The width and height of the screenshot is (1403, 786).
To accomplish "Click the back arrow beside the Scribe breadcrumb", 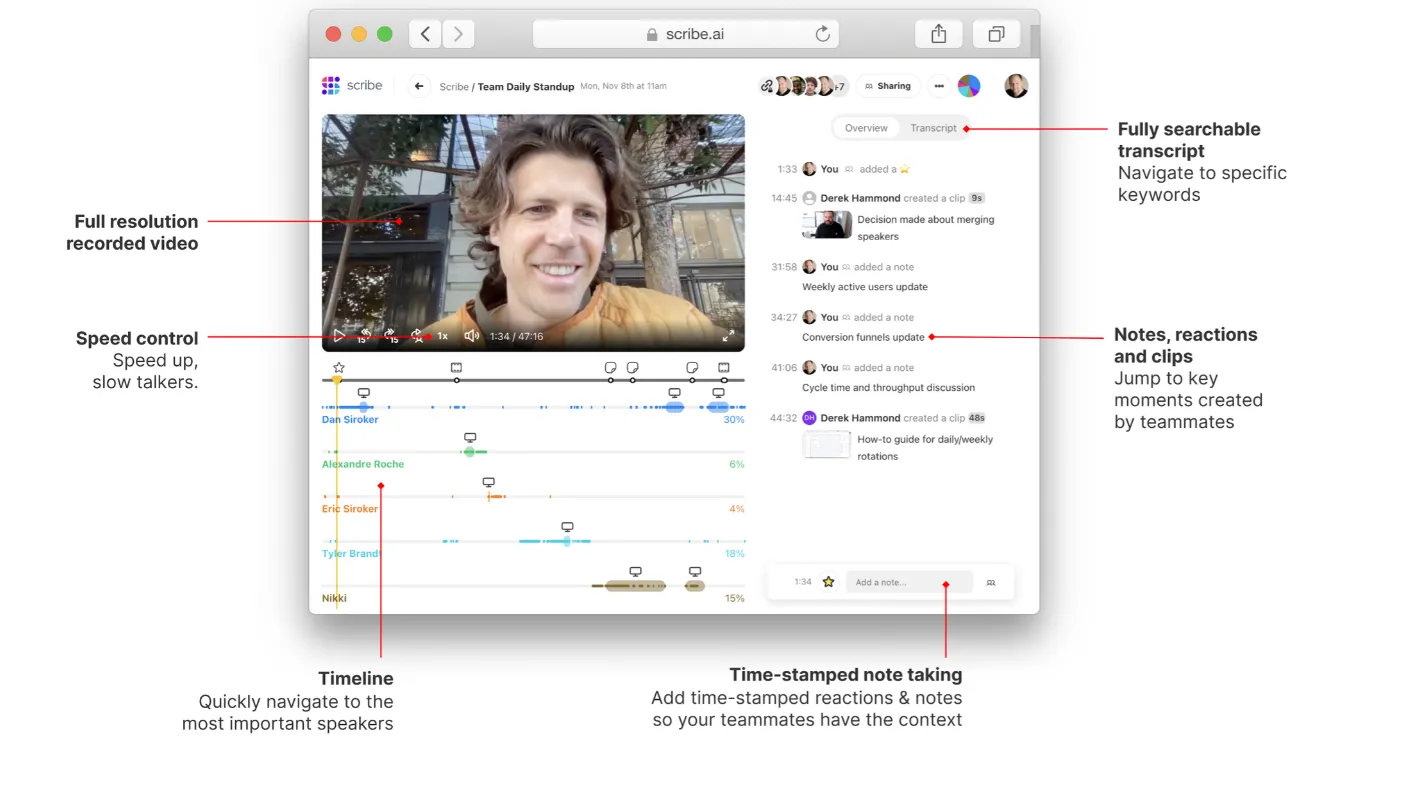I will (420, 86).
